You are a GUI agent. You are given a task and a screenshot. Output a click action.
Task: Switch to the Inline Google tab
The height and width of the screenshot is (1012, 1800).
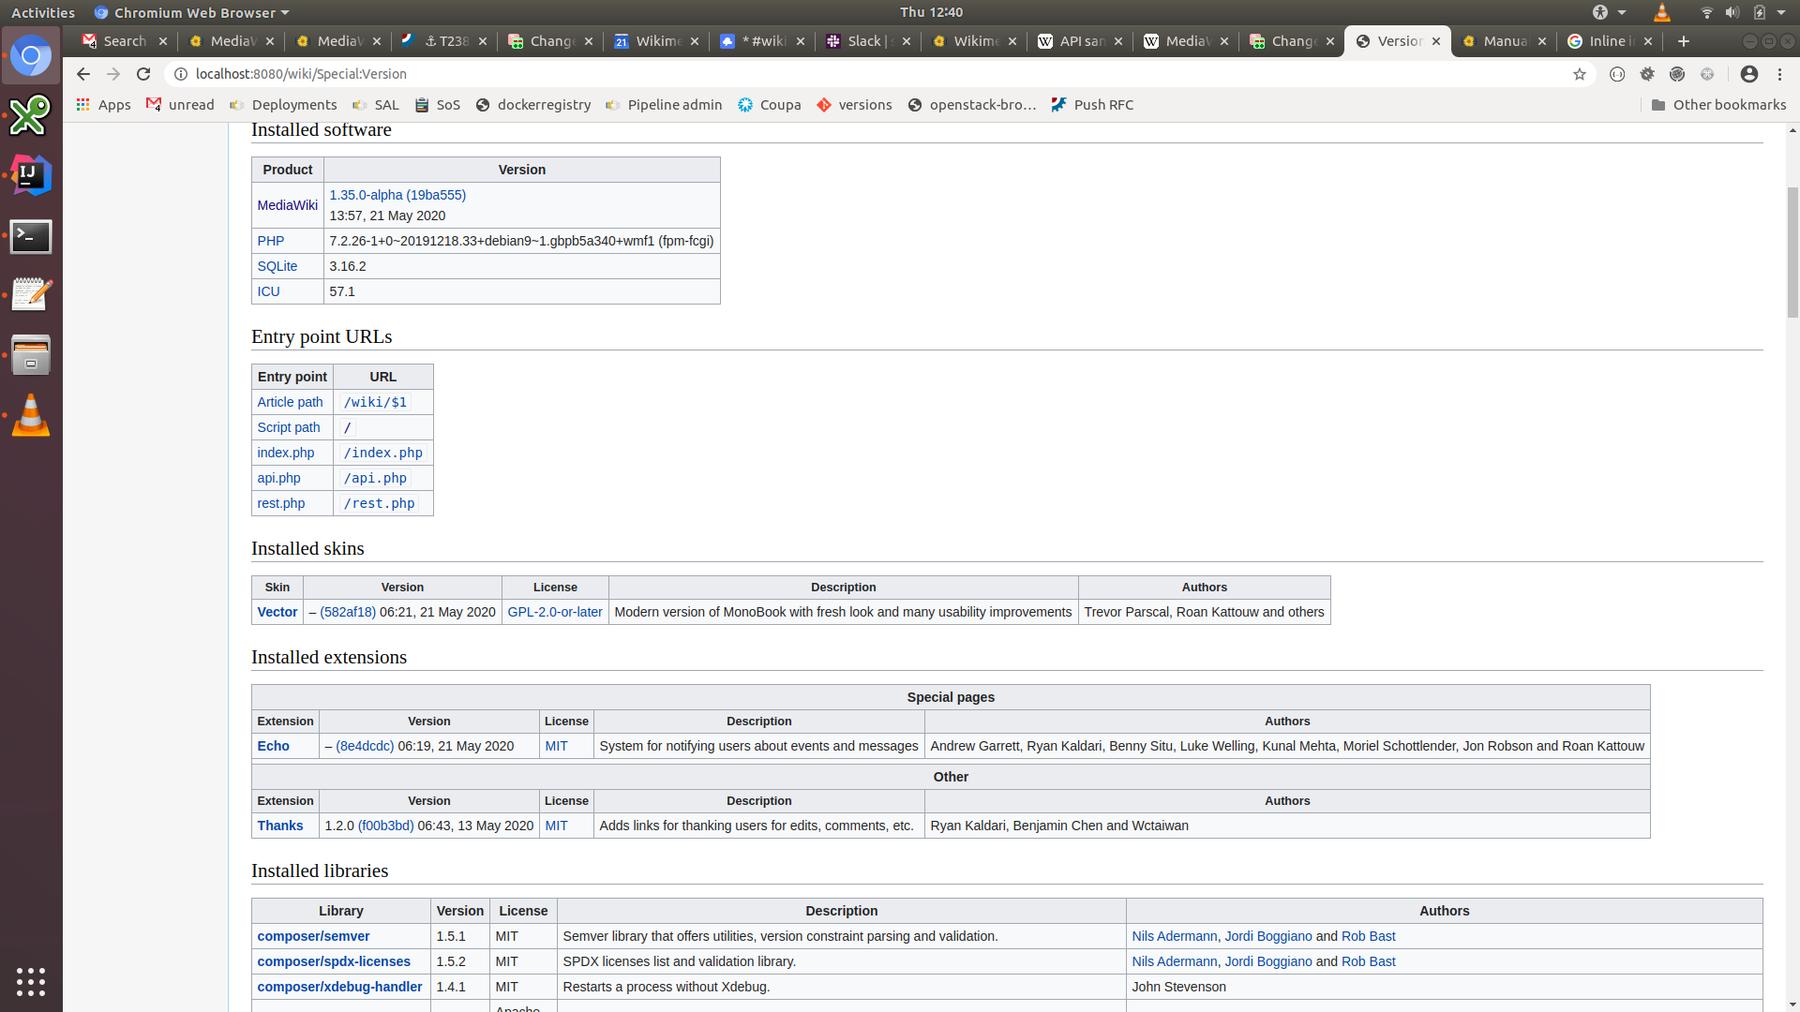[x=1609, y=41]
